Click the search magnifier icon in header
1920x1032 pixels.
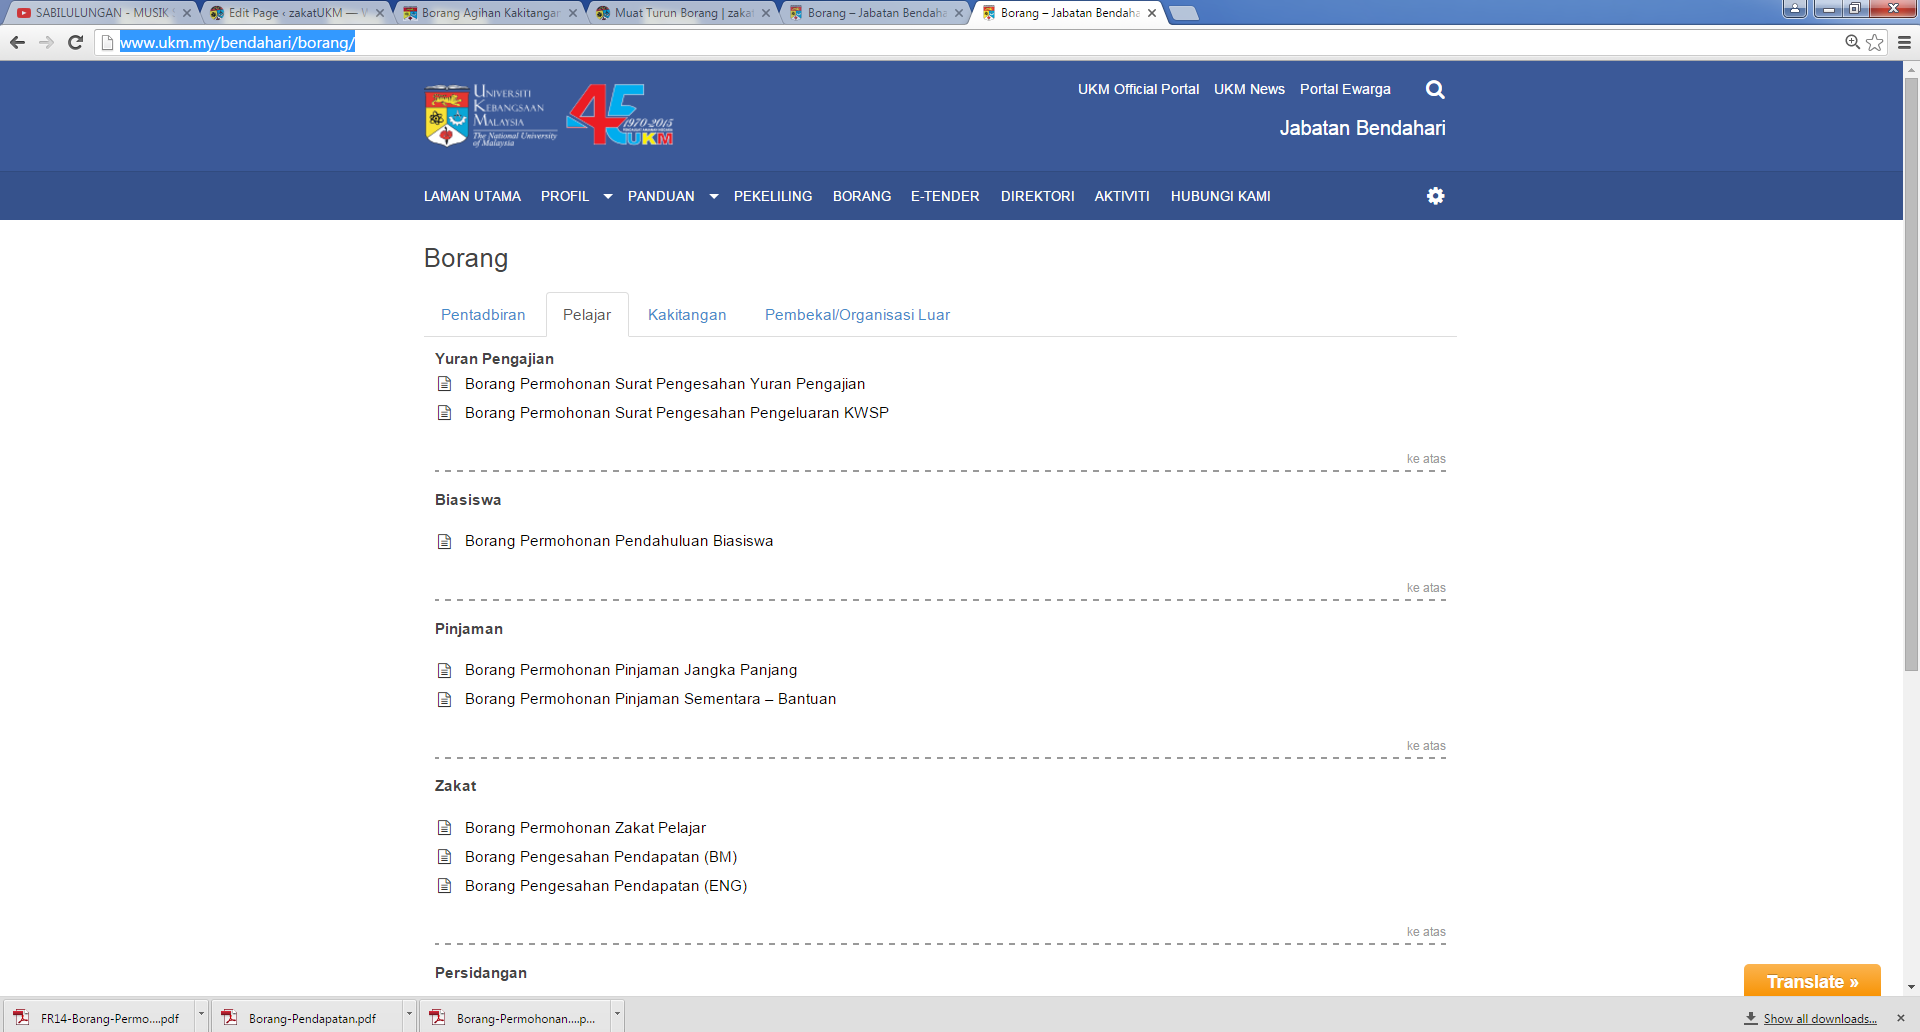click(1435, 90)
